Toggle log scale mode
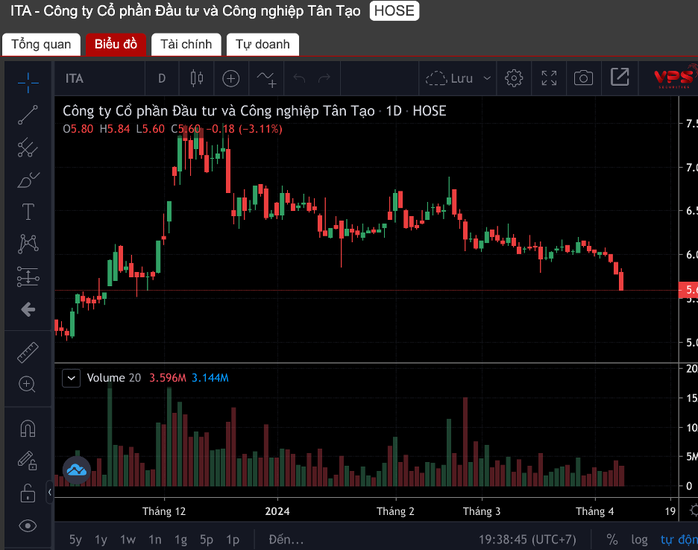The width and height of the screenshot is (698, 550). 639,540
